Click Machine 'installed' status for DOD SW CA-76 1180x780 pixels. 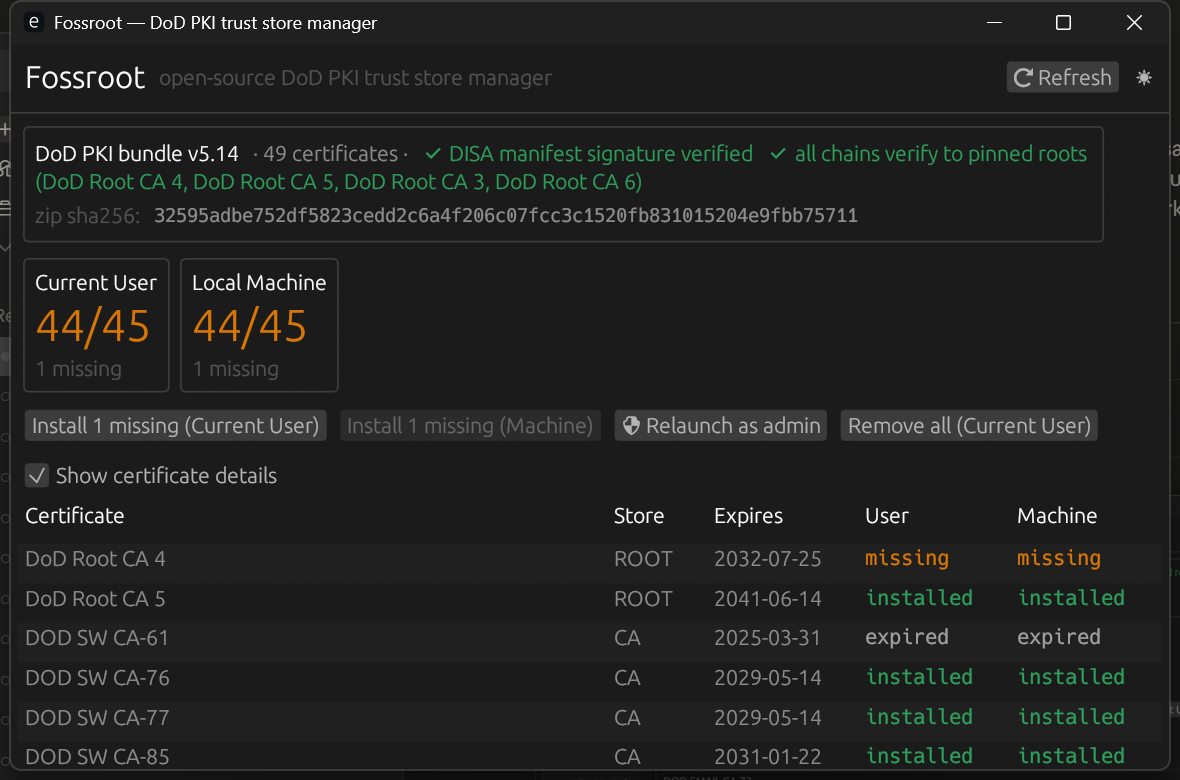(x=1071, y=677)
